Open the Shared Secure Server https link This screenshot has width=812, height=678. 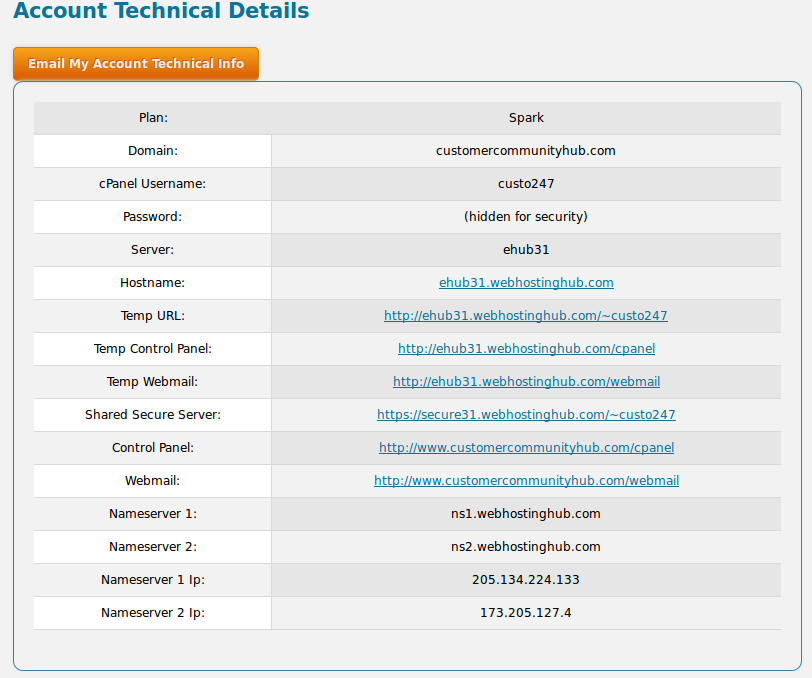point(526,415)
